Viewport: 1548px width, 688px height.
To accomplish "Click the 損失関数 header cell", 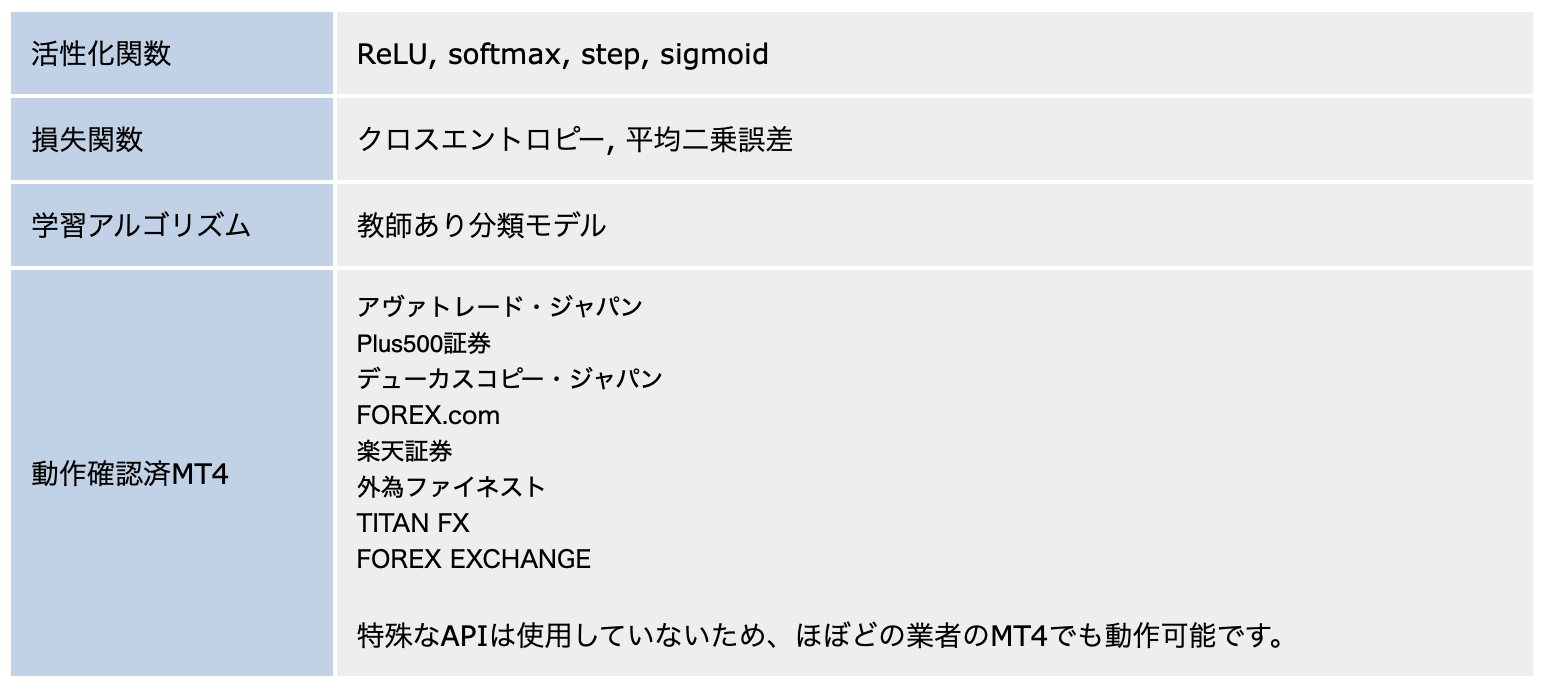I will pos(88,140).
